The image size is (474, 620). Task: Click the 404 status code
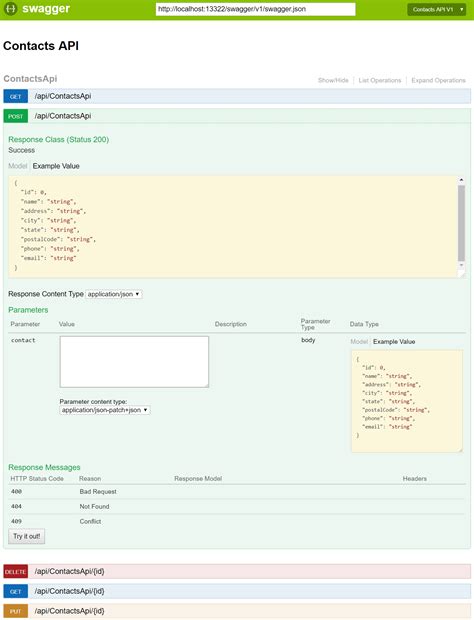16,507
